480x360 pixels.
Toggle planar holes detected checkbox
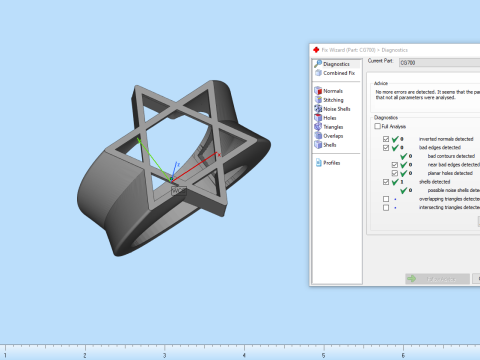(x=395, y=173)
